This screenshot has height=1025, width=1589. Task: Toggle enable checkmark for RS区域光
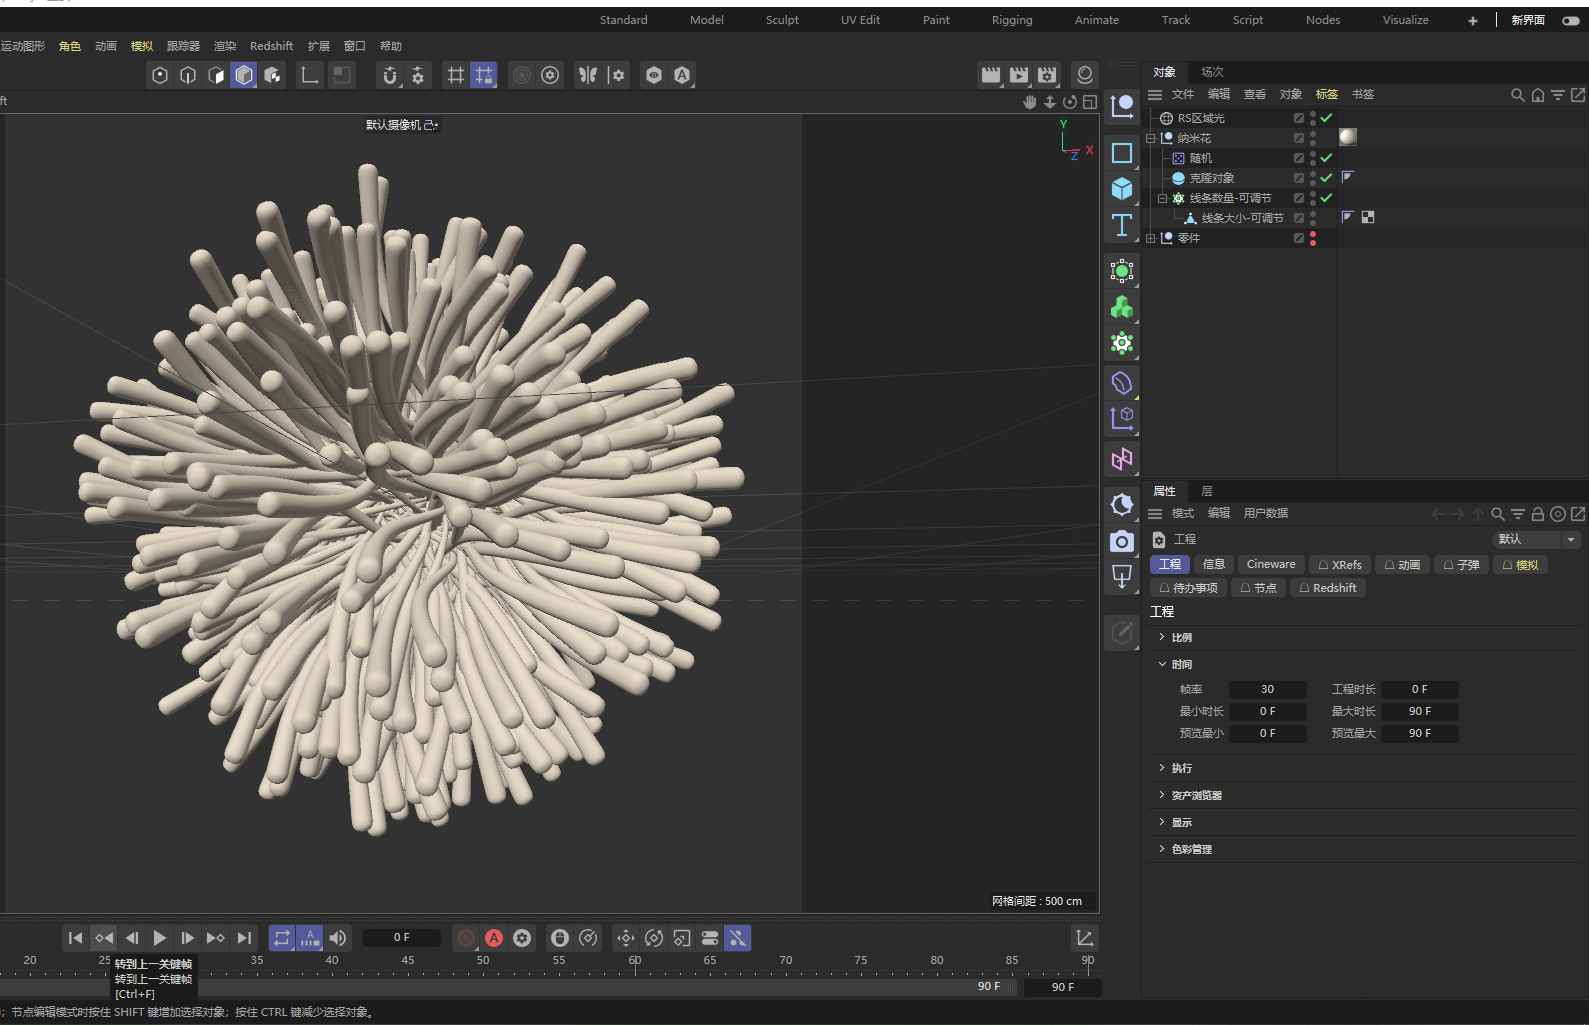click(x=1326, y=118)
